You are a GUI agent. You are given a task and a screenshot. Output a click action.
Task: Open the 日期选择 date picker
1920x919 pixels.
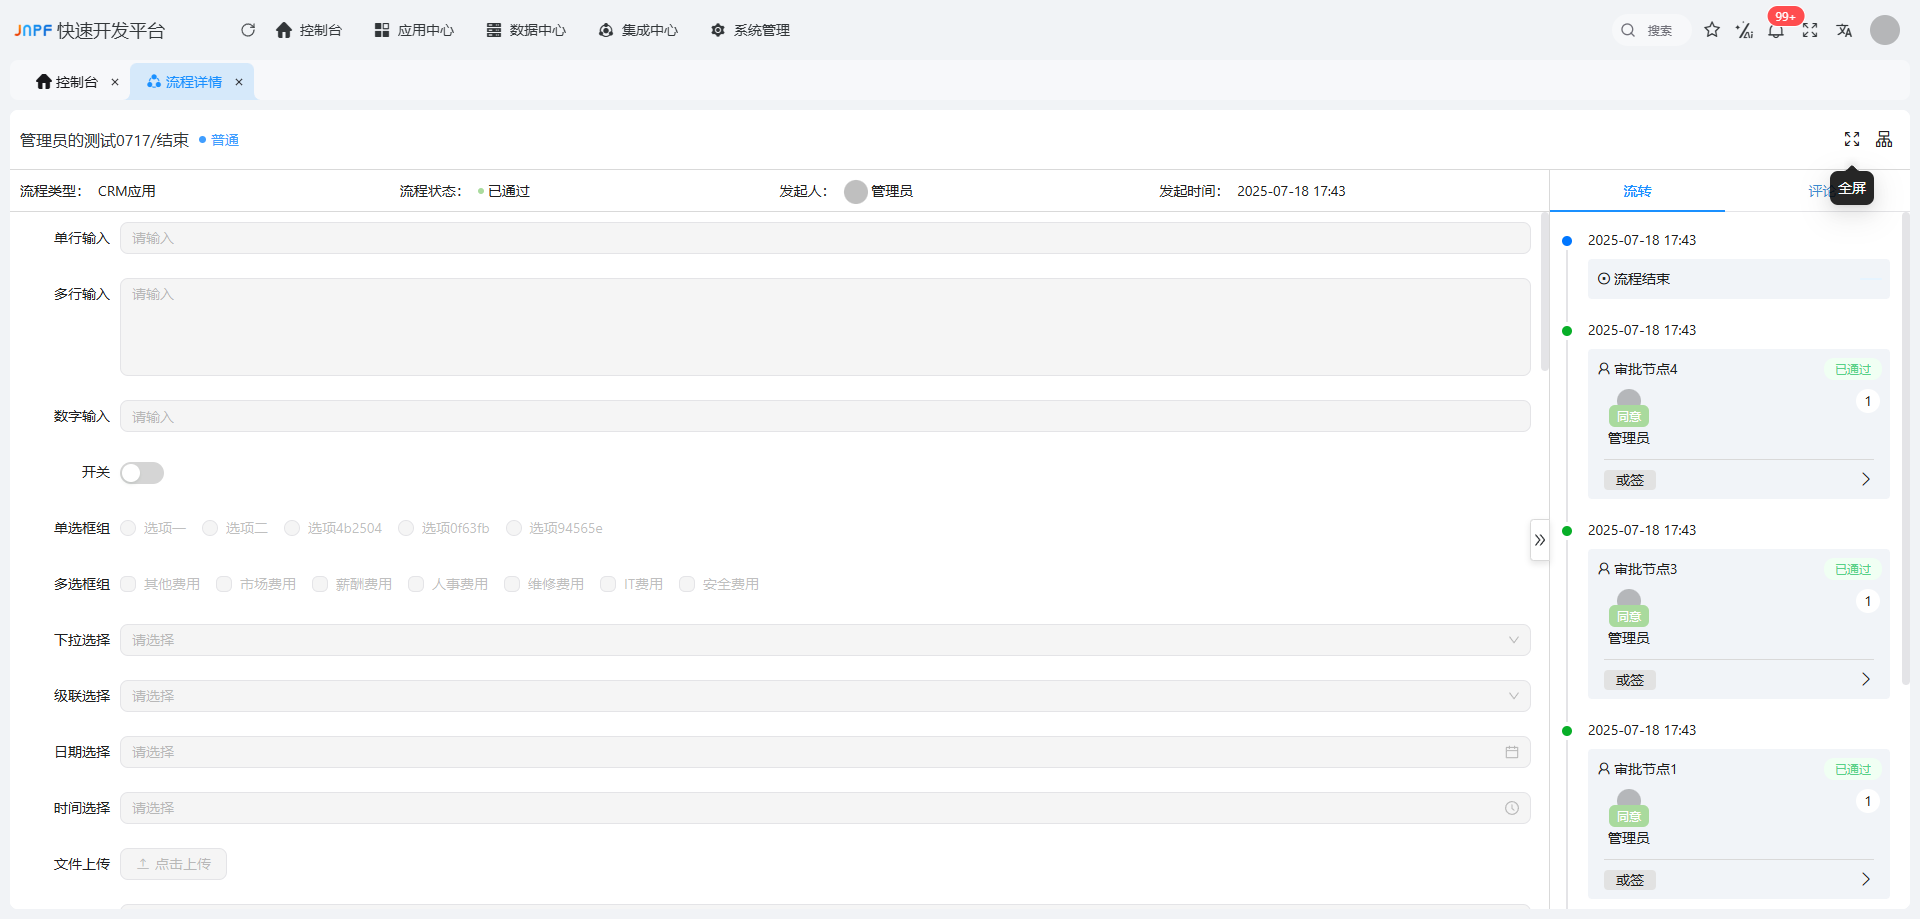[x=825, y=752]
